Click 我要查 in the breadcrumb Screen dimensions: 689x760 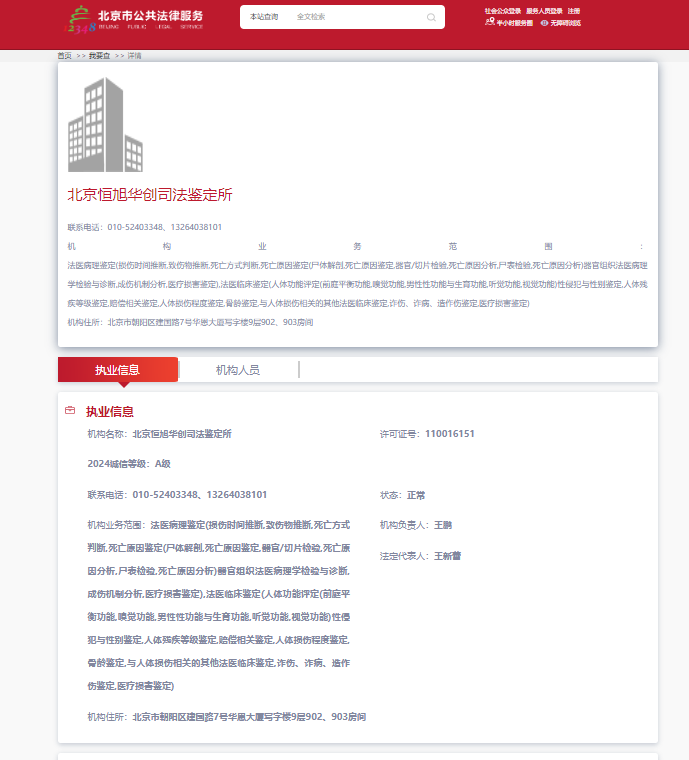pyautogui.click(x=99, y=56)
